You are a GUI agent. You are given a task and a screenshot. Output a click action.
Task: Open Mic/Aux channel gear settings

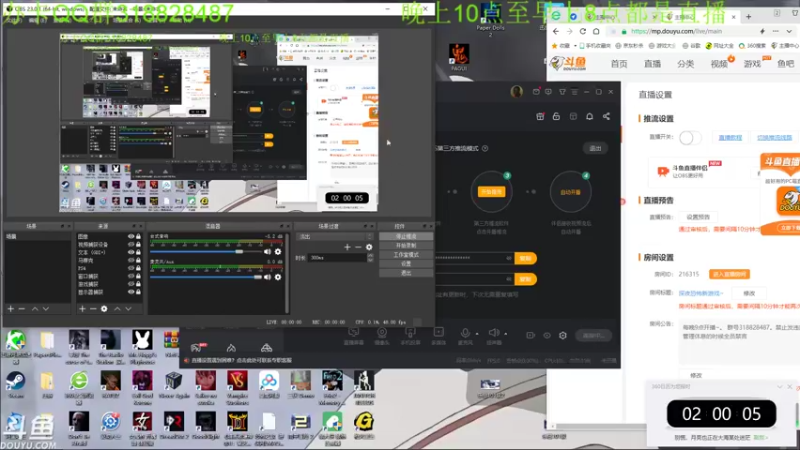click(x=278, y=277)
